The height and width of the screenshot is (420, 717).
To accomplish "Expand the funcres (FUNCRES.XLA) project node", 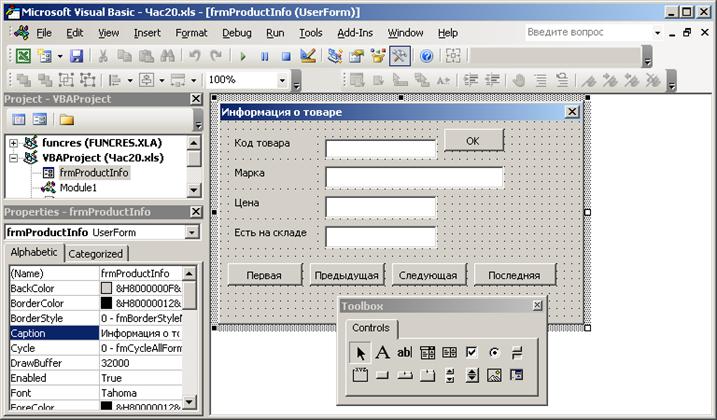I will pyautogui.click(x=14, y=143).
